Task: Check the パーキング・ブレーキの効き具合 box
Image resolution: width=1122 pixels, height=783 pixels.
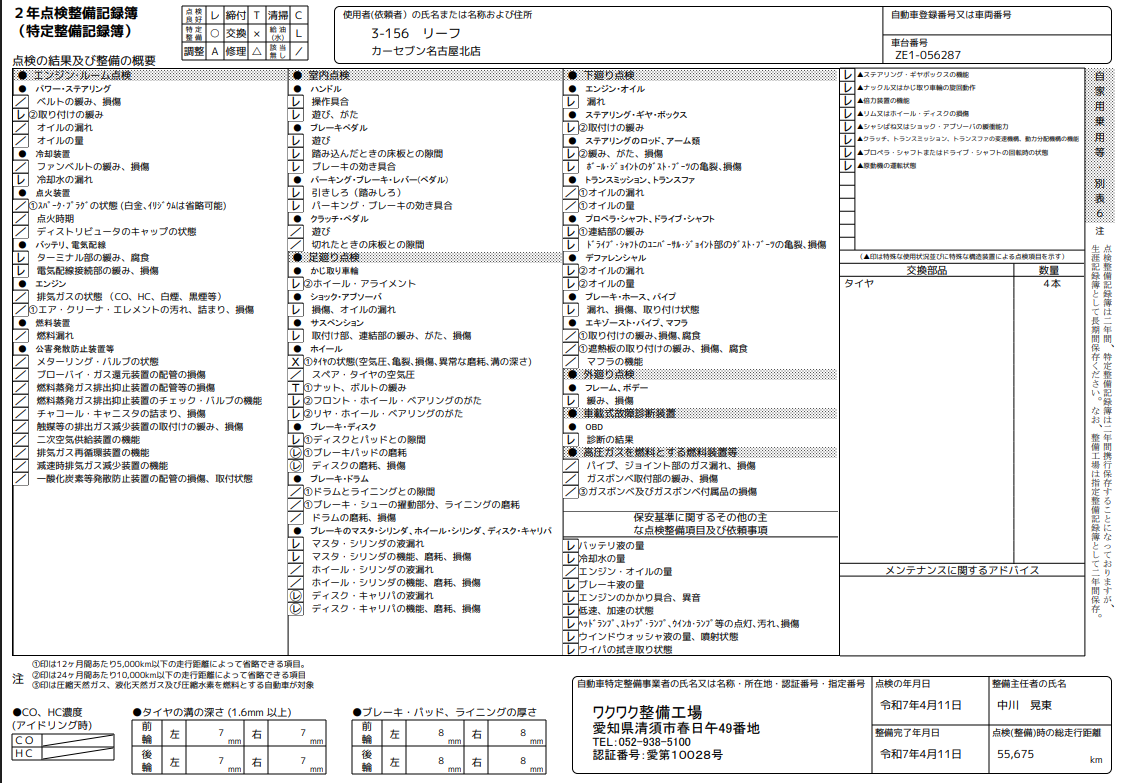Action: (x=296, y=205)
